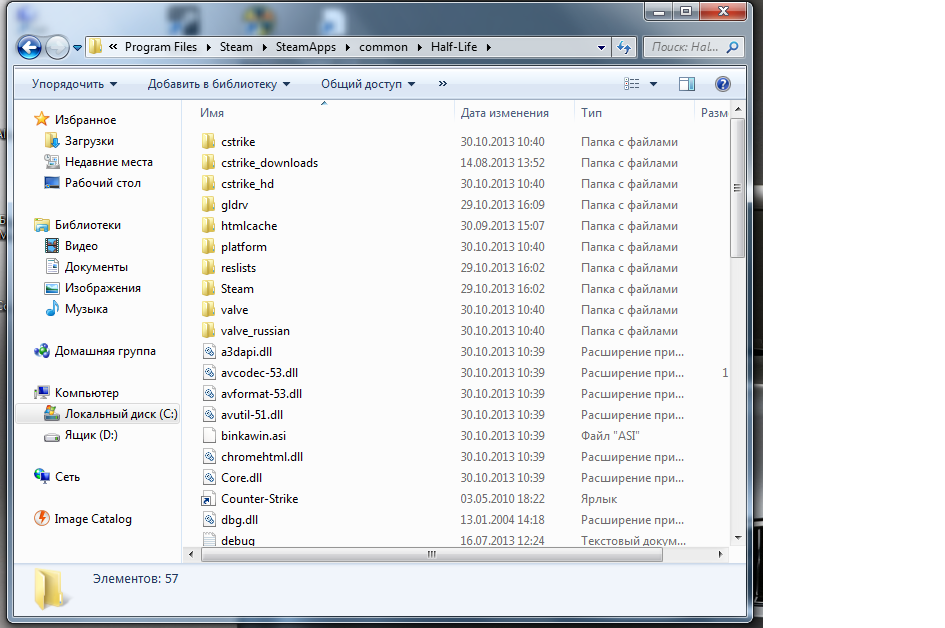
Task: Select the platform folder icon
Action: [x=209, y=247]
